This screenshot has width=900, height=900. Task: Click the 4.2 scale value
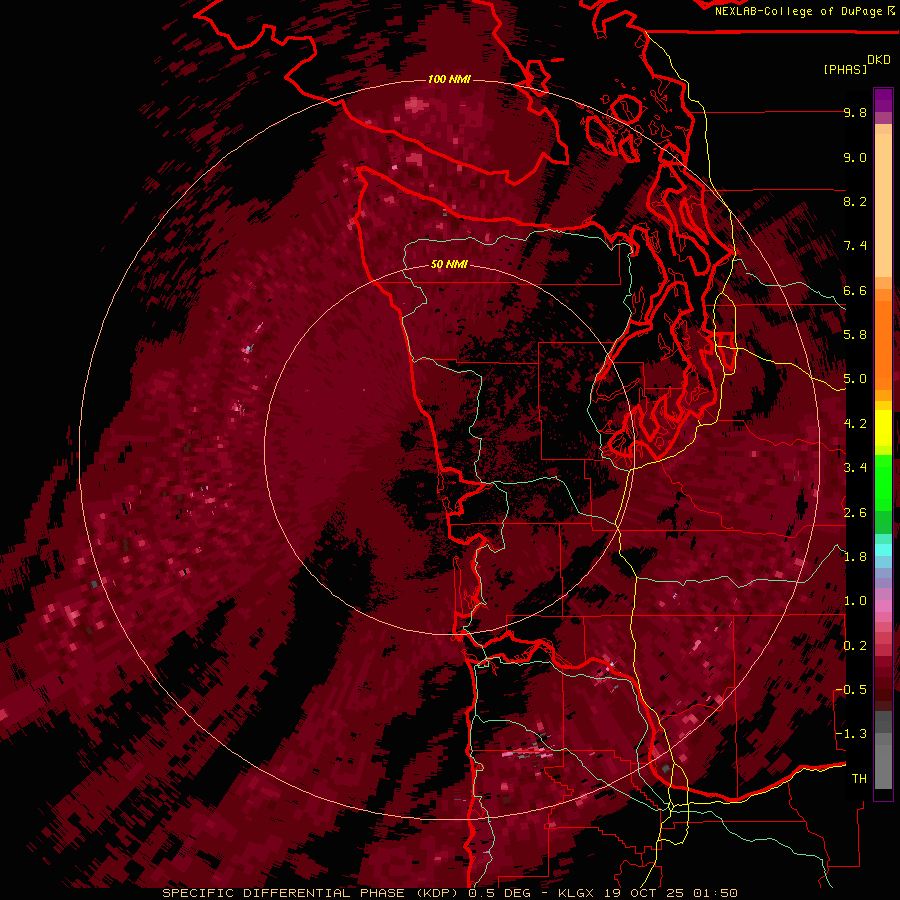click(855, 424)
